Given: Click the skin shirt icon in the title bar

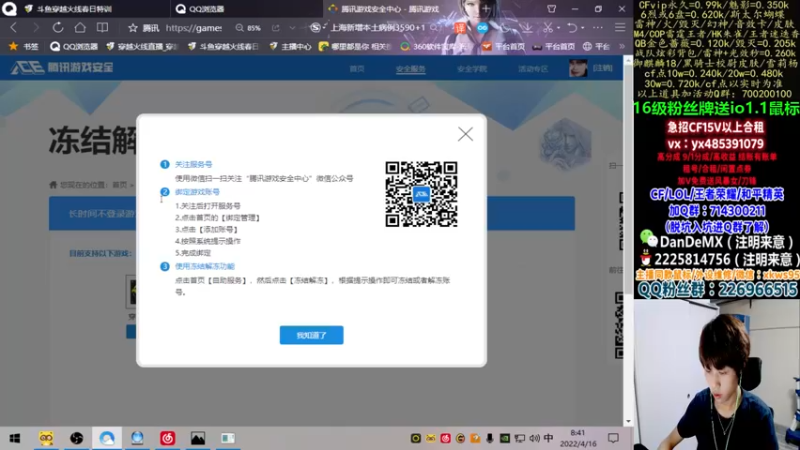Looking at the screenshot, I should click(x=552, y=9).
